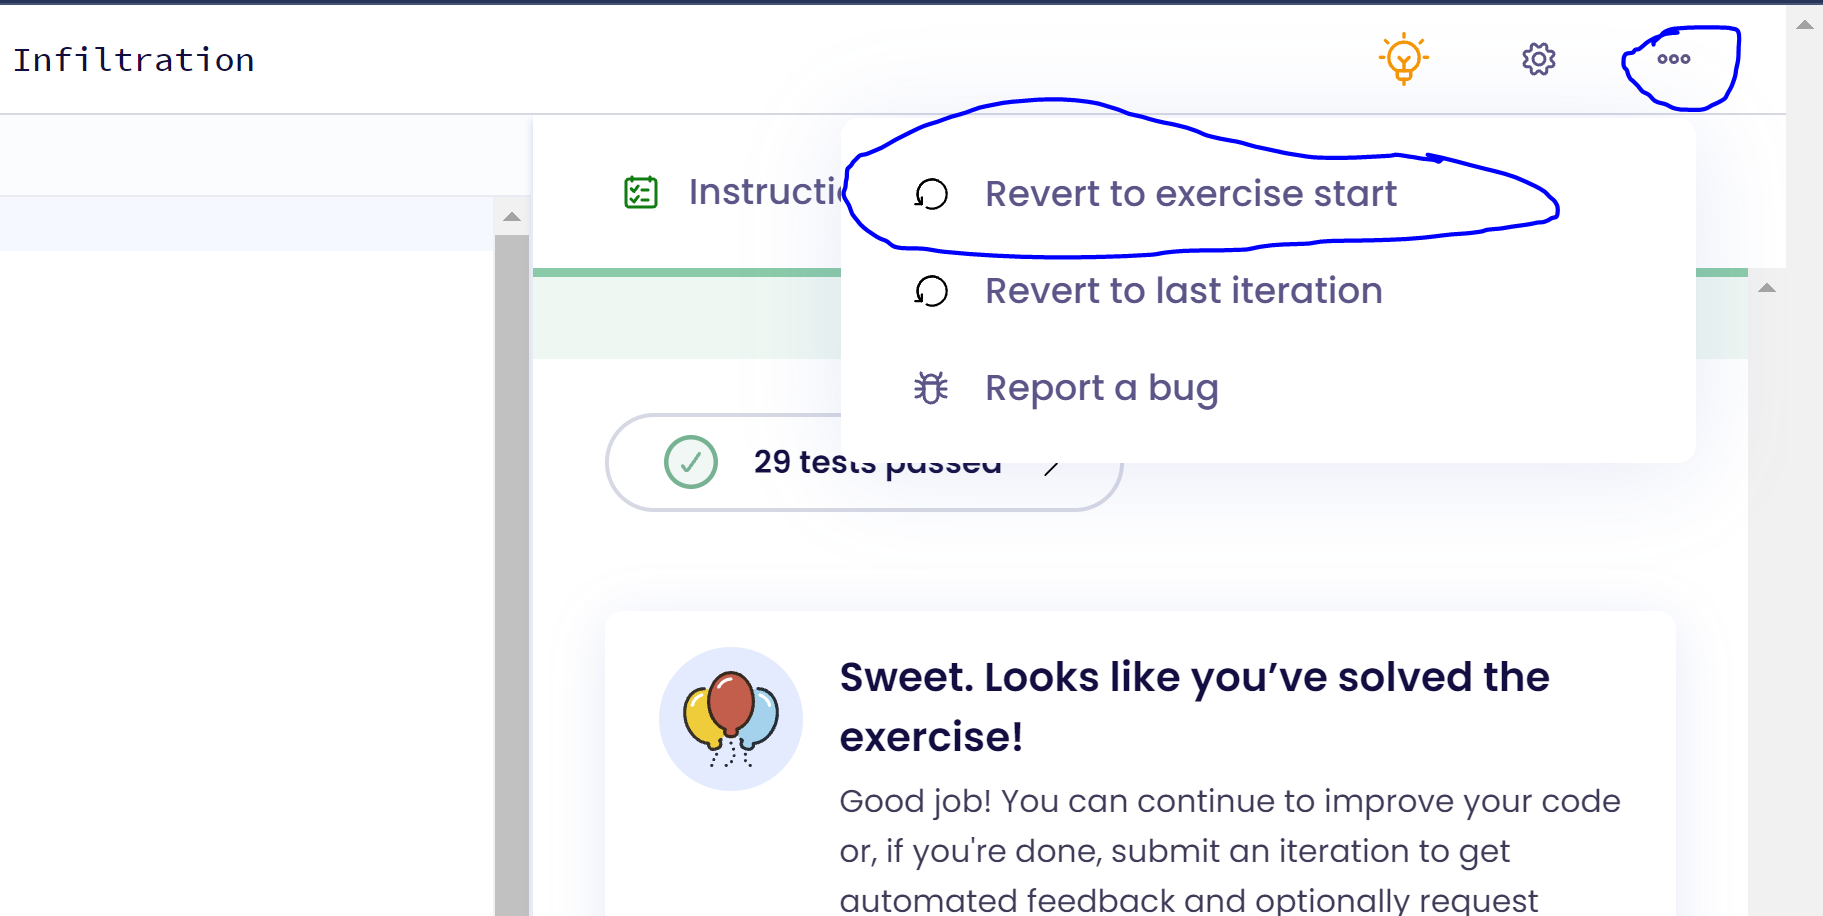Click the balloons celebration illustration
This screenshot has height=916, width=1823.
pos(731,718)
